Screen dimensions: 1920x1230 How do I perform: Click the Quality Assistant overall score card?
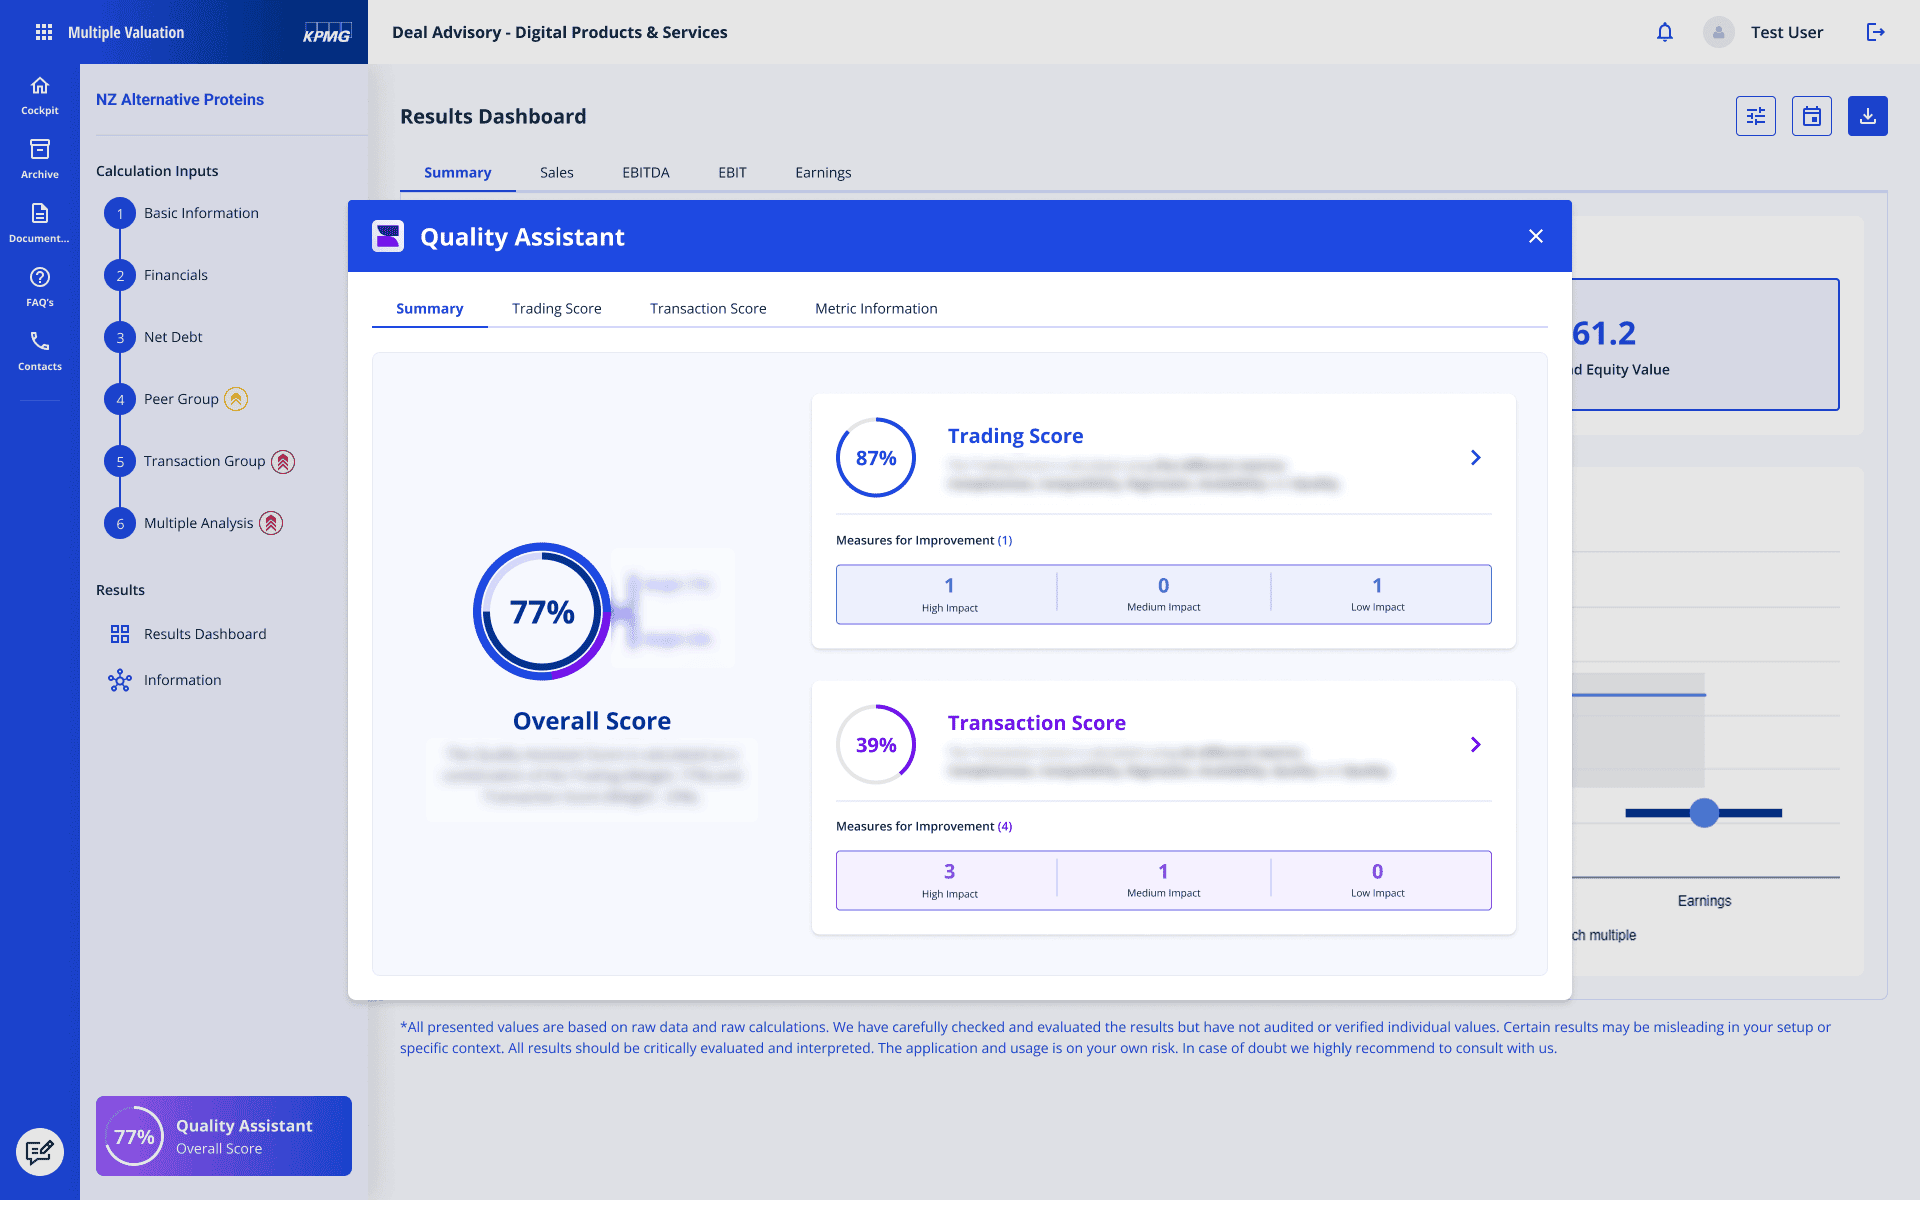point(224,1136)
